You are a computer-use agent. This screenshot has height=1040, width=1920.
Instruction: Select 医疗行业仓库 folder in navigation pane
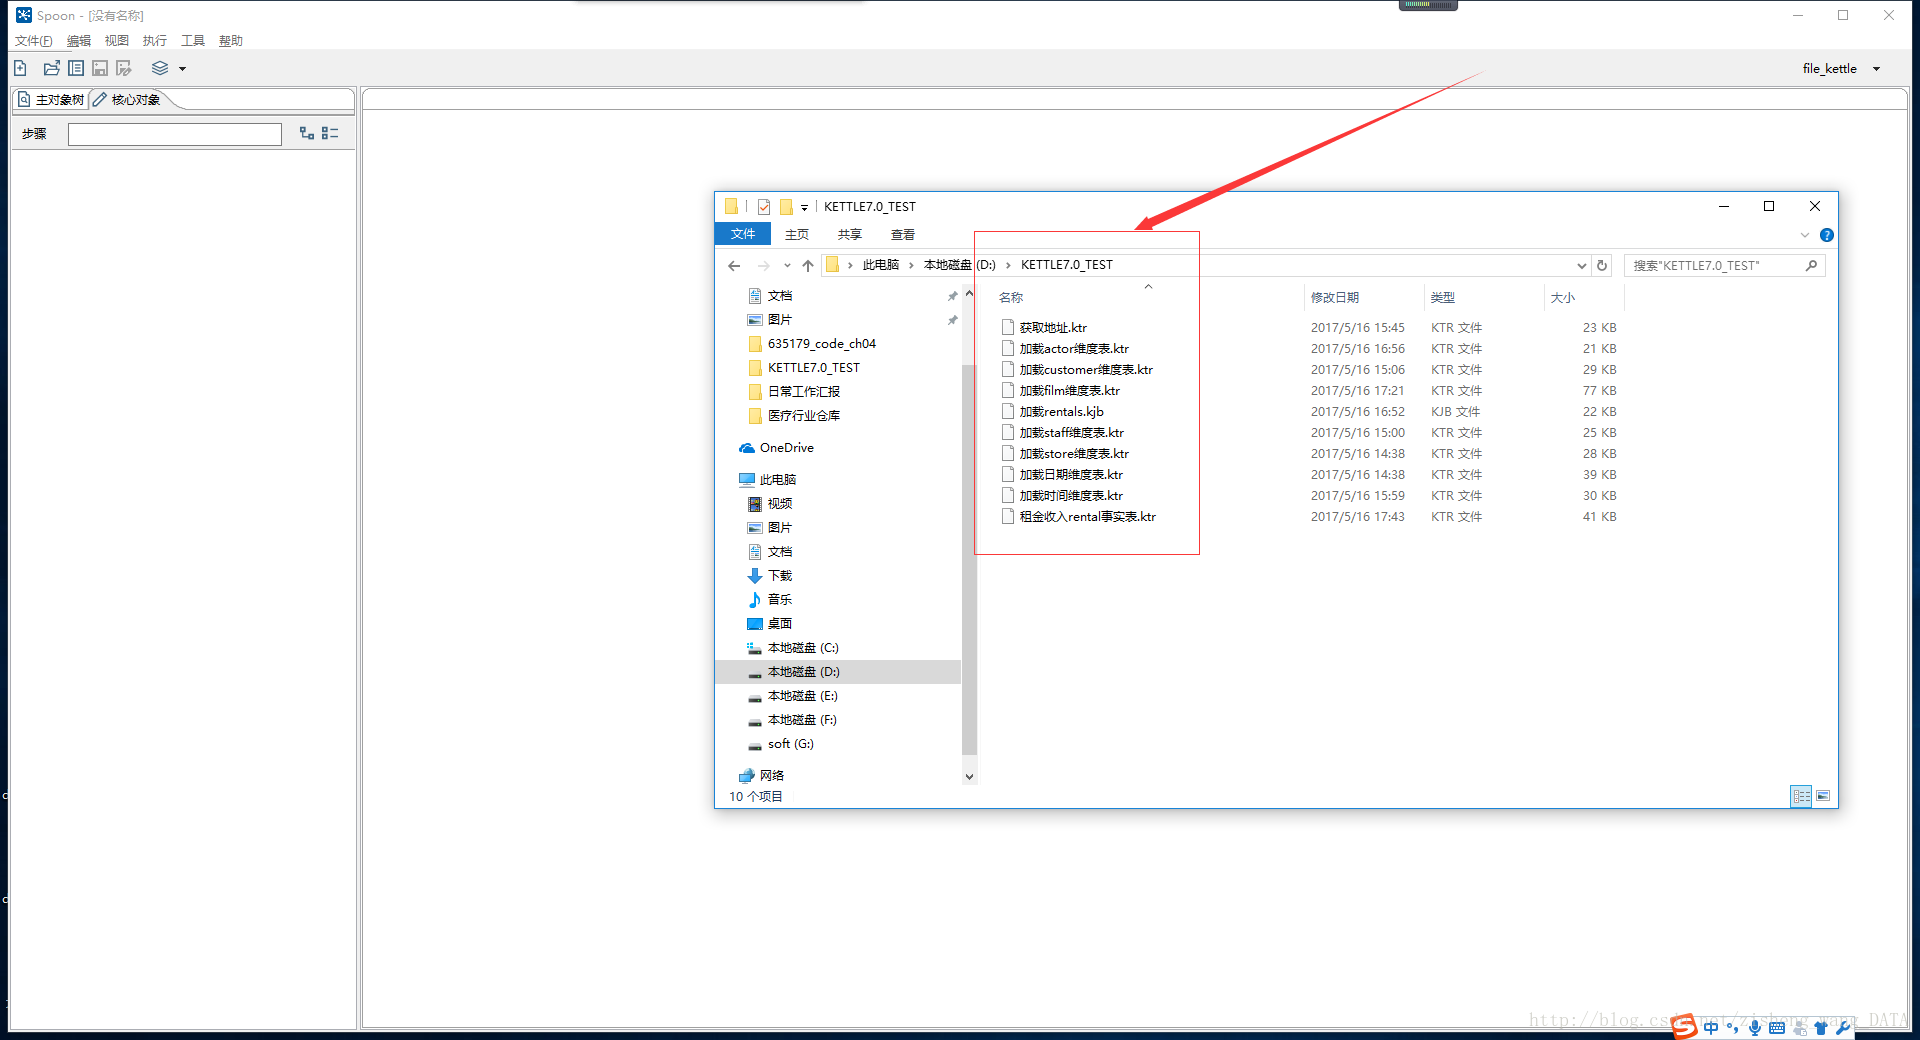(x=803, y=416)
